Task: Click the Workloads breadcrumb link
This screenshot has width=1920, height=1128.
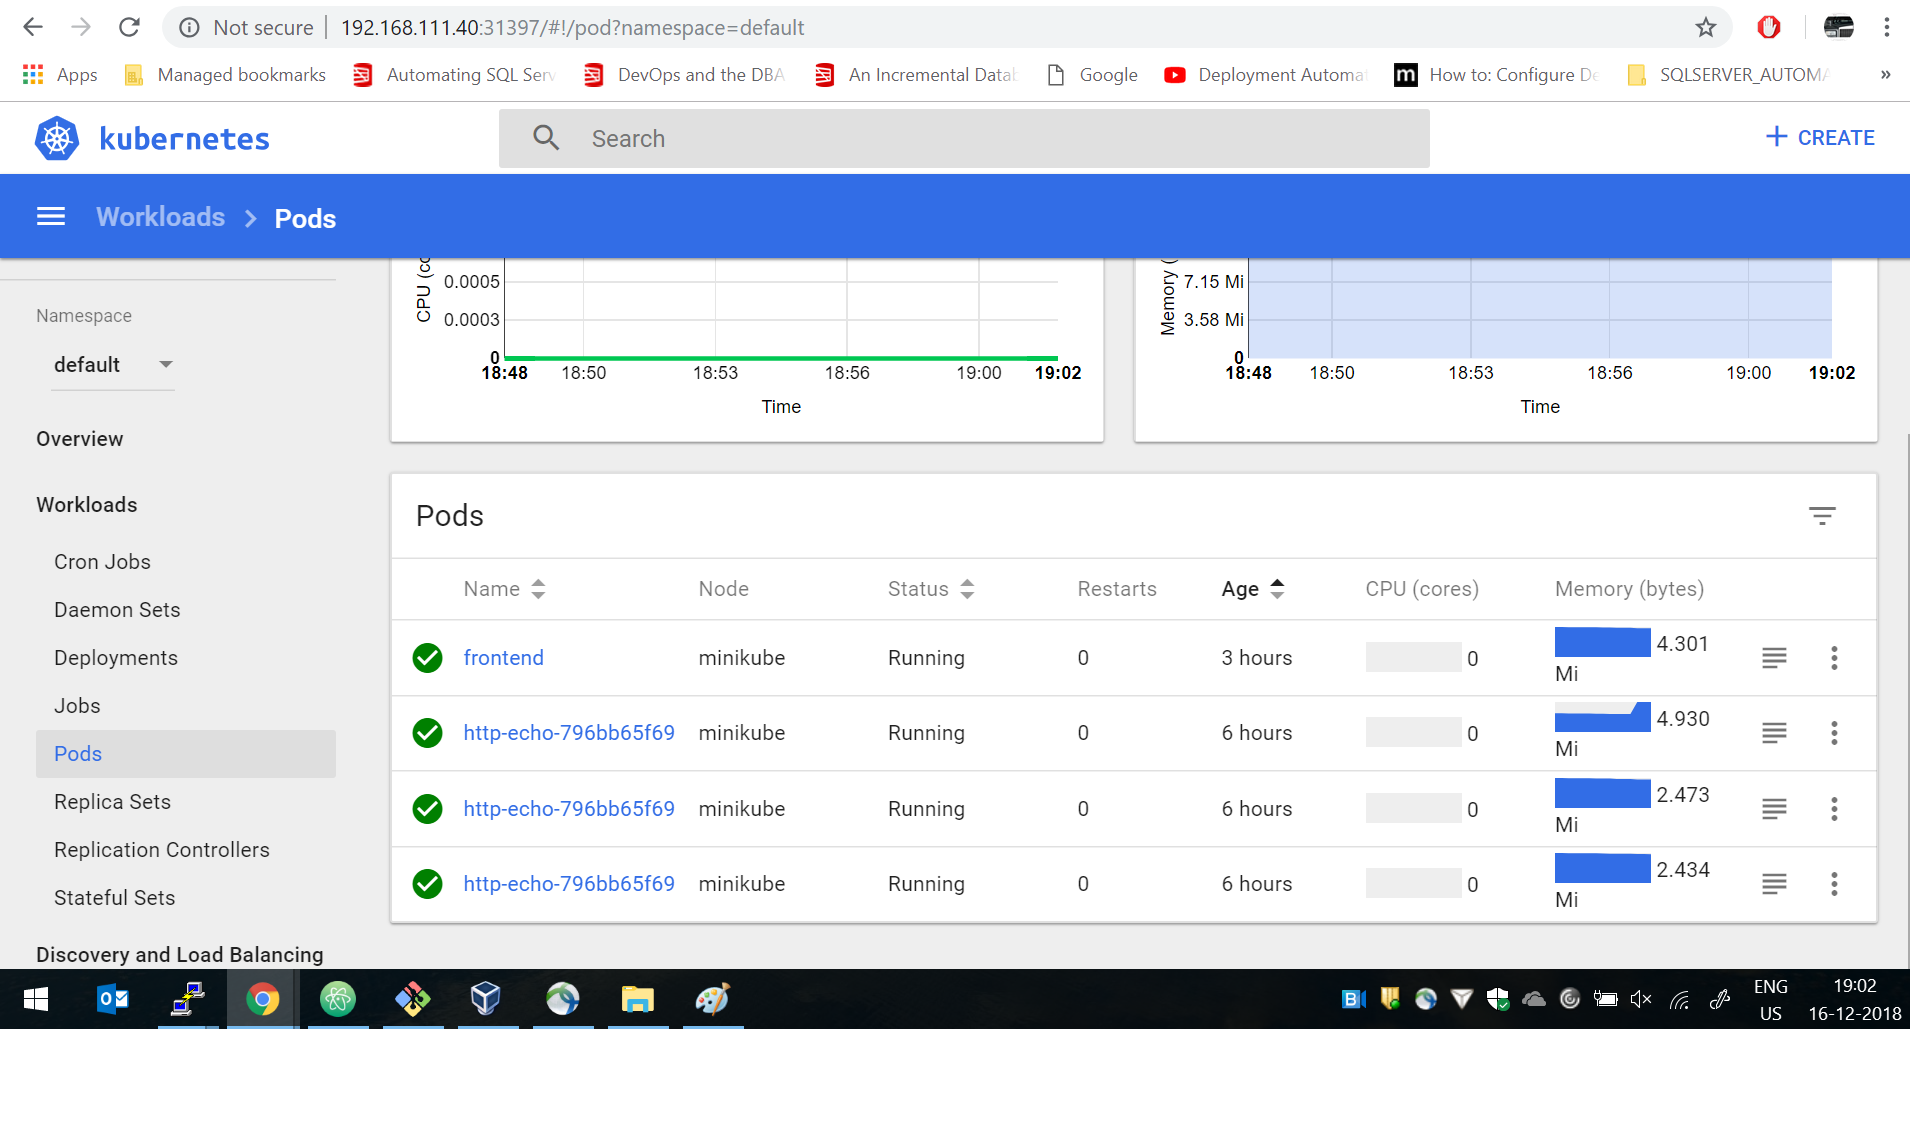Action: [160, 217]
